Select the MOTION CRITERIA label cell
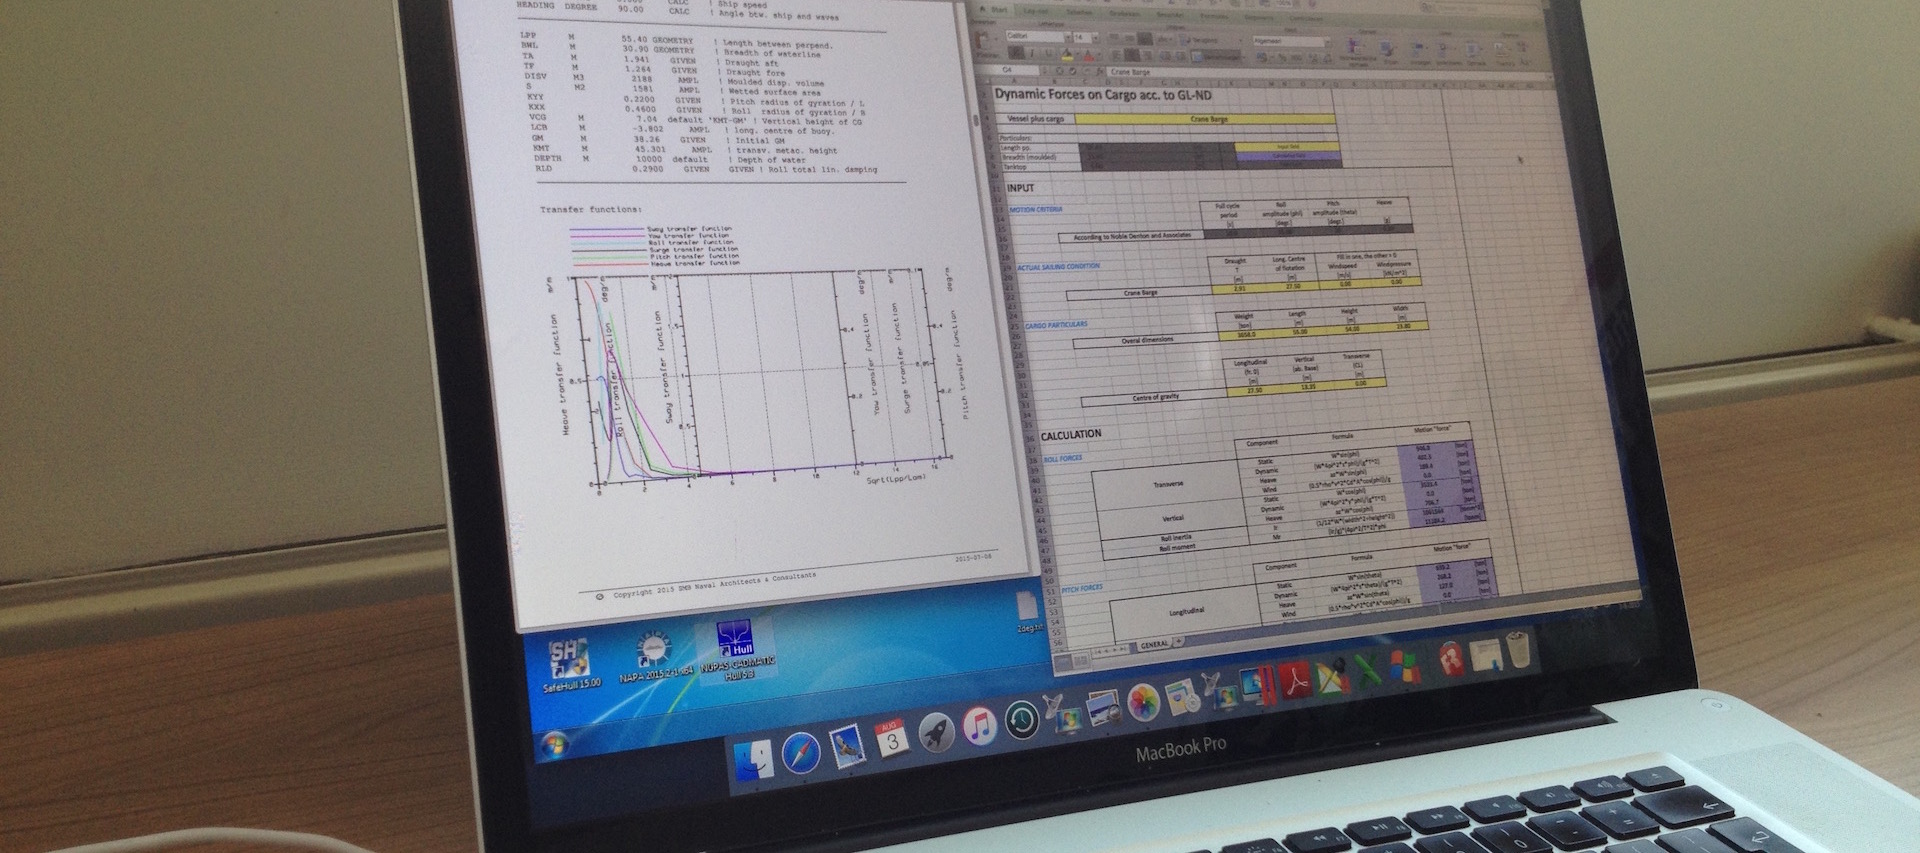Screen dimensions: 1920x853 click(x=1037, y=210)
